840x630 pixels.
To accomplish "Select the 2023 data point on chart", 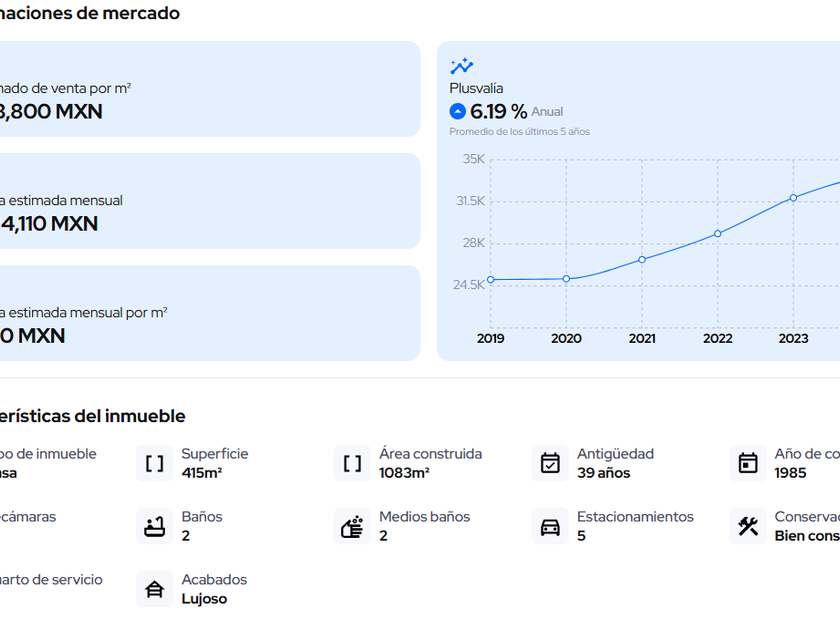I will [793, 197].
